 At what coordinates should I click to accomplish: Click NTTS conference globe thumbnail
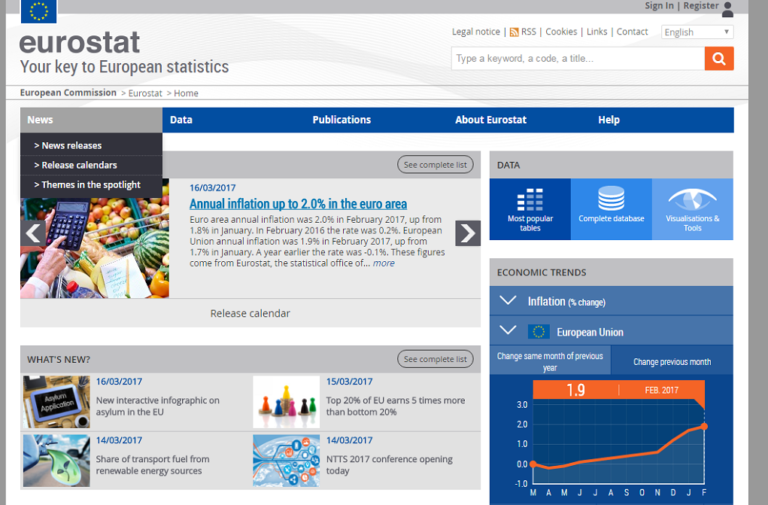tap(286, 460)
